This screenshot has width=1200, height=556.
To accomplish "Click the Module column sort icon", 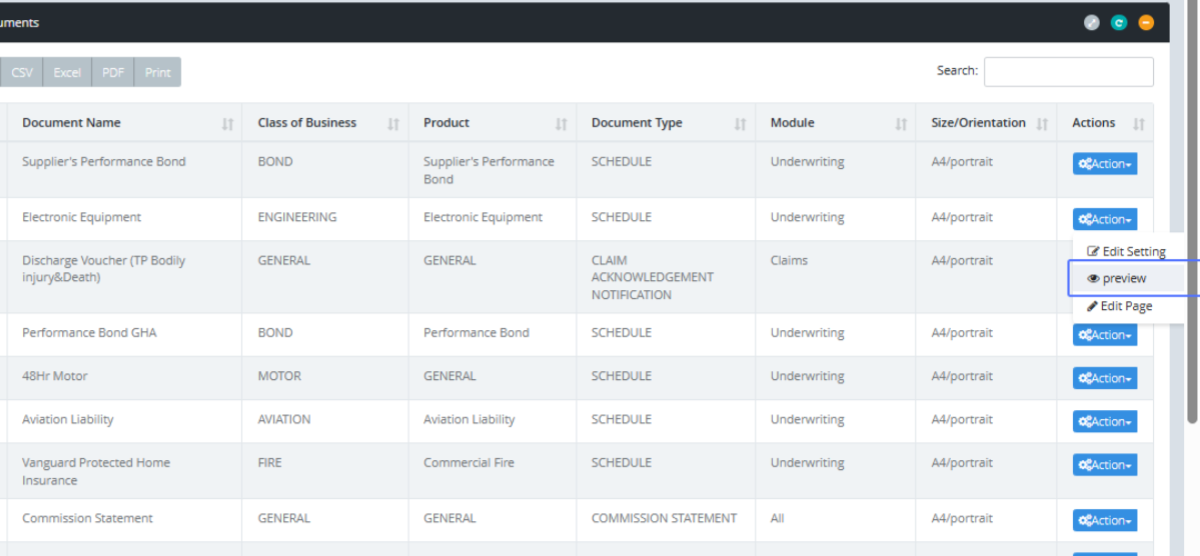I will pyautogui.click(x=901, y=124).
